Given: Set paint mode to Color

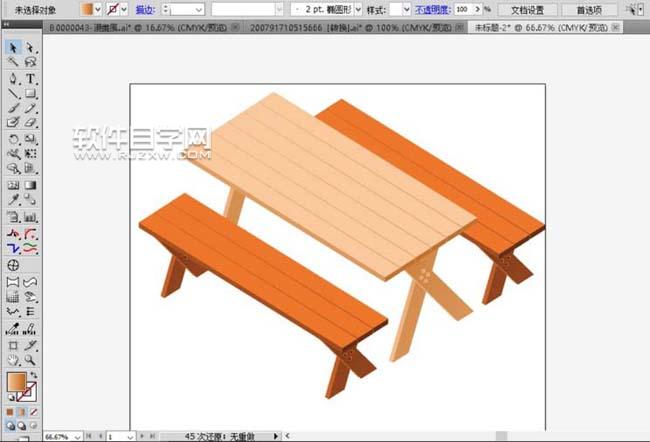Looking at the screenshot, I should click(10, 412).
